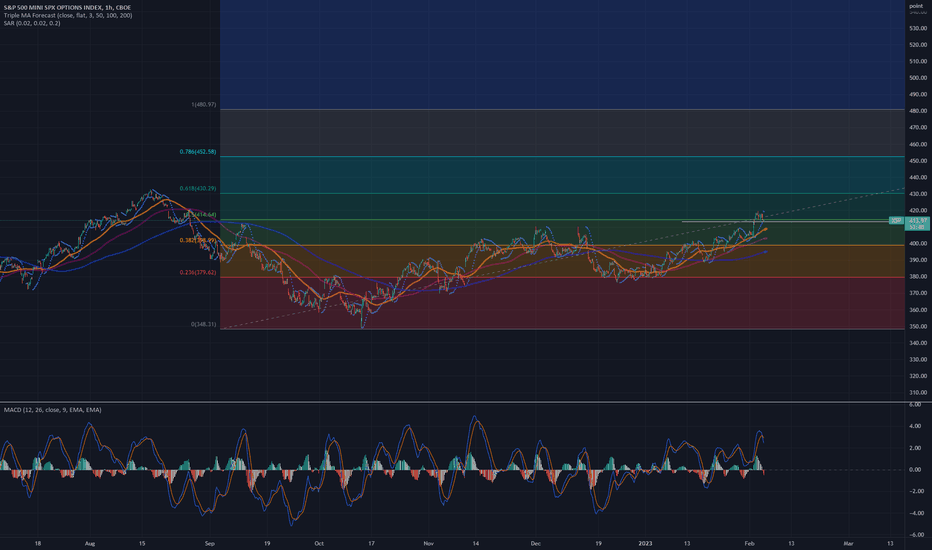Click the 320.00 price axis label
The height and width of the screenshot is (550, 932).
(x=918, y=376)
